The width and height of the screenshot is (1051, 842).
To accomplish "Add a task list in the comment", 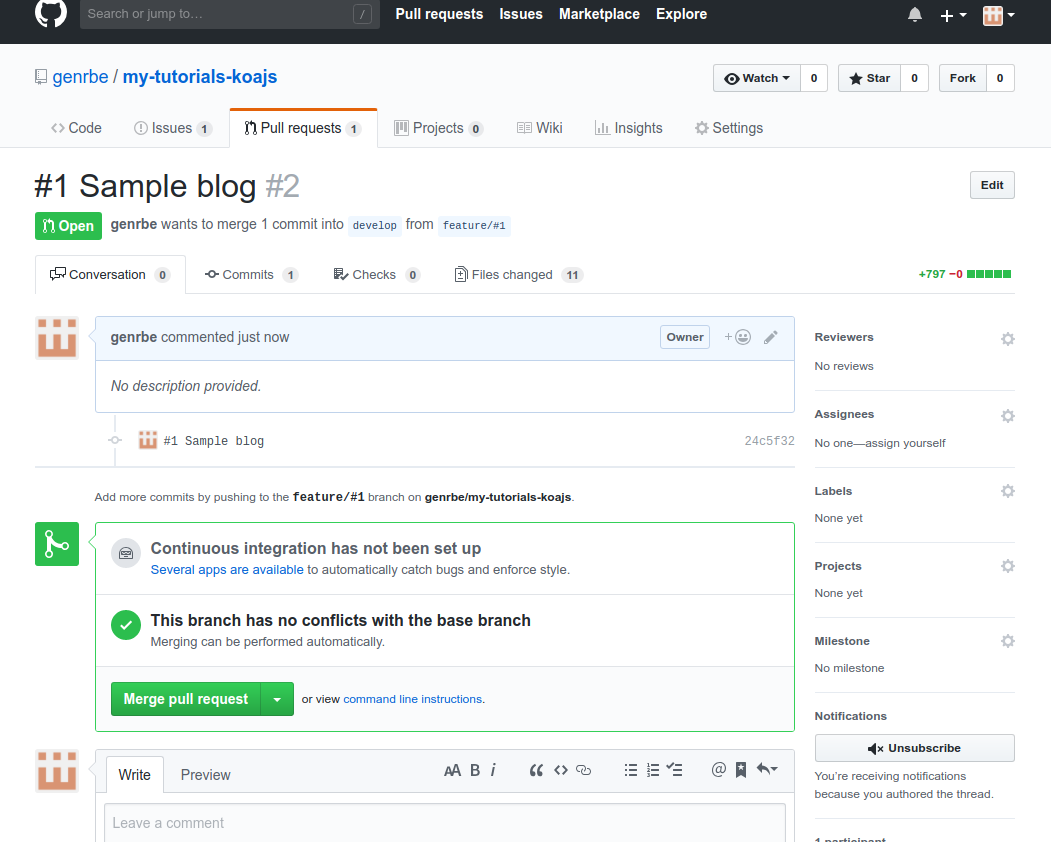I will 674,770.
